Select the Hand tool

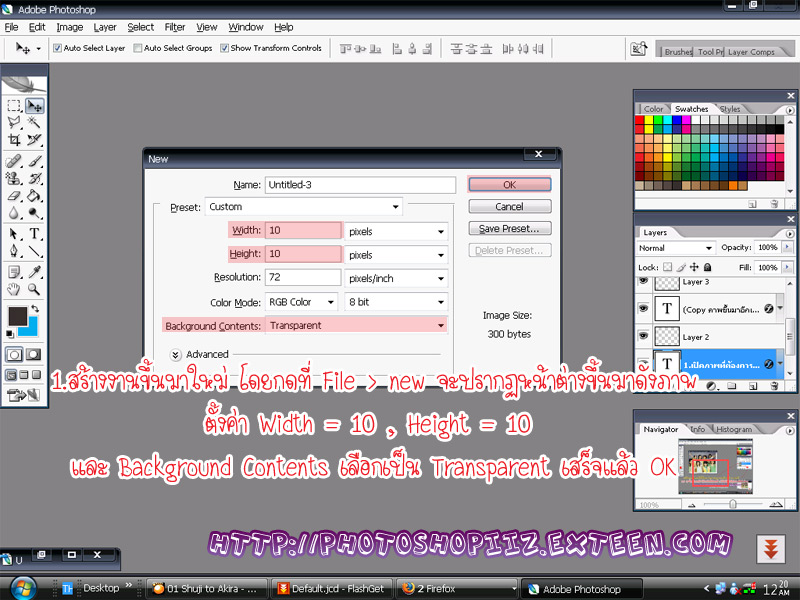coord(14,289)
